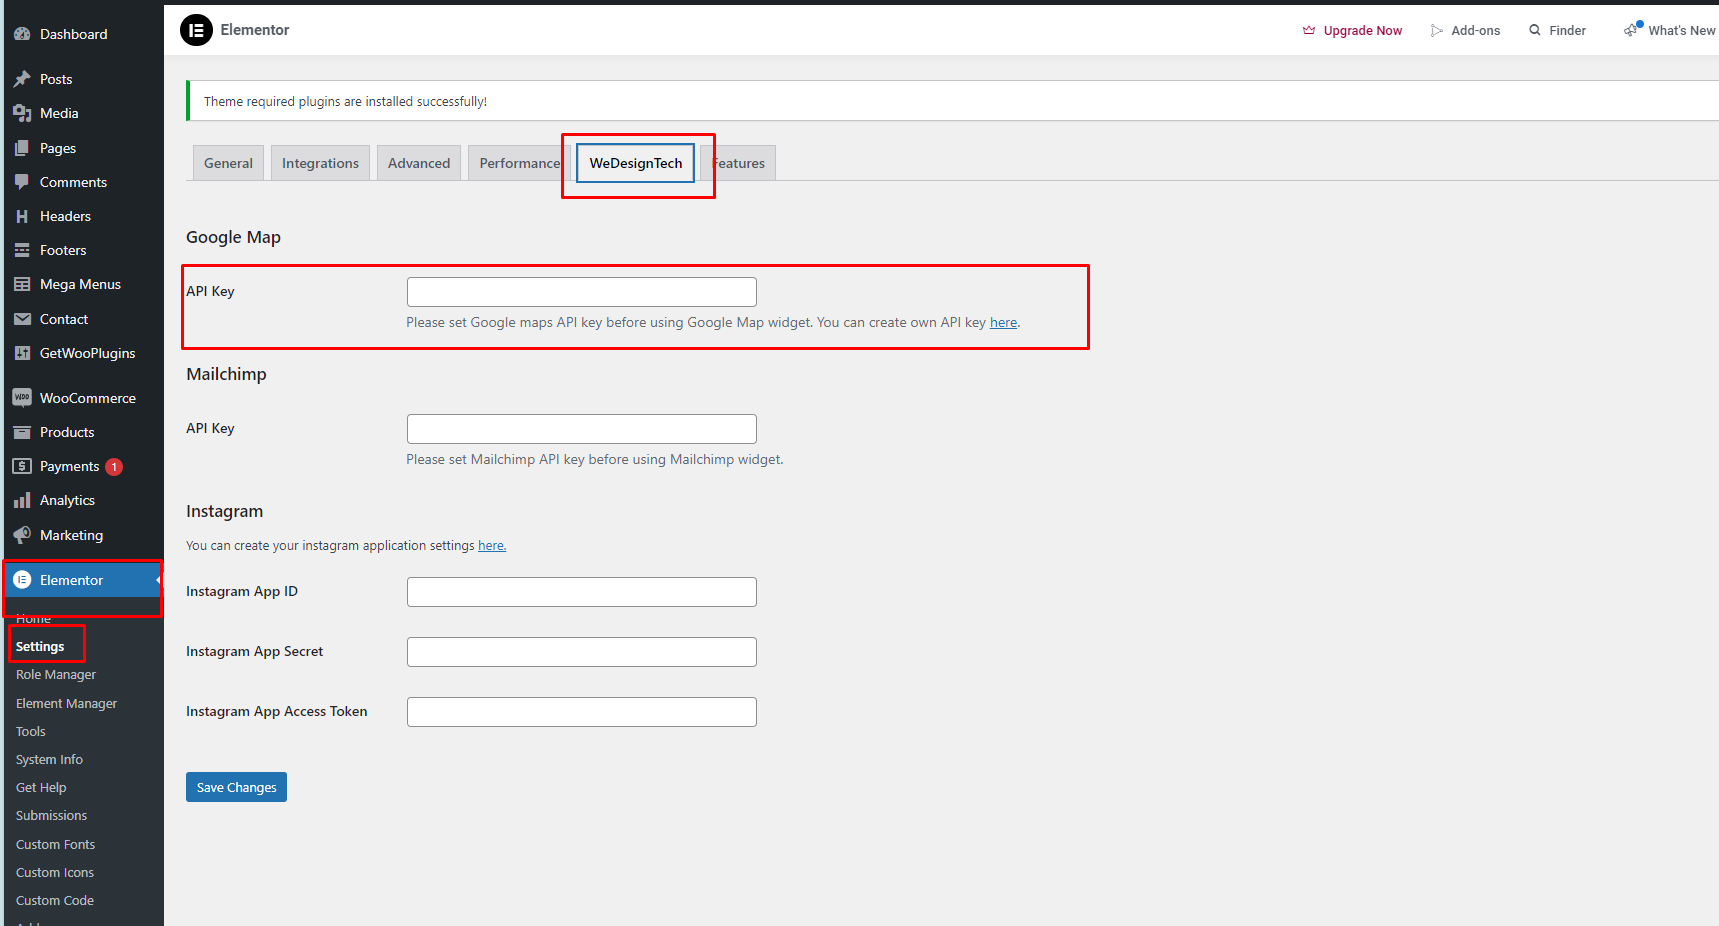Open Tools submenu item
1719x926 pixels.
31,731
